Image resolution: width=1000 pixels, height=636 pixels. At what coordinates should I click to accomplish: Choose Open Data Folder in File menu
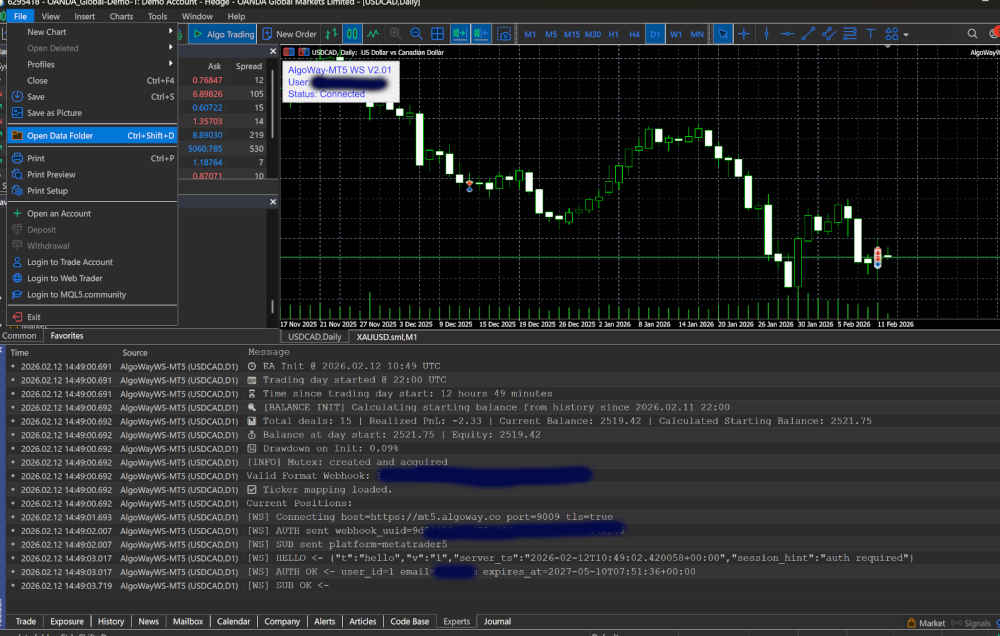(60, 135)
